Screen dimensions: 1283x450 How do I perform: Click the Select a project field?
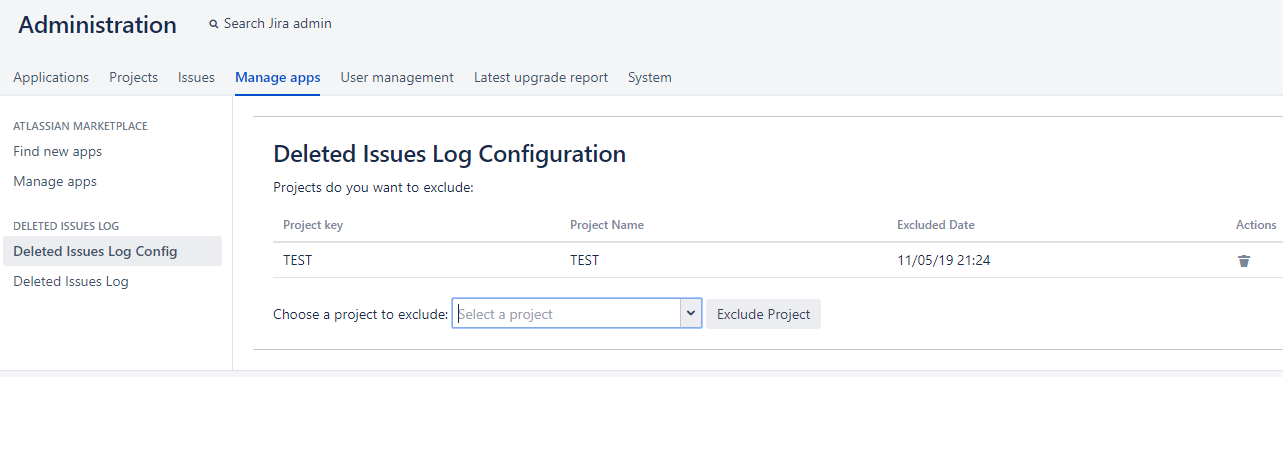(566, 314)
